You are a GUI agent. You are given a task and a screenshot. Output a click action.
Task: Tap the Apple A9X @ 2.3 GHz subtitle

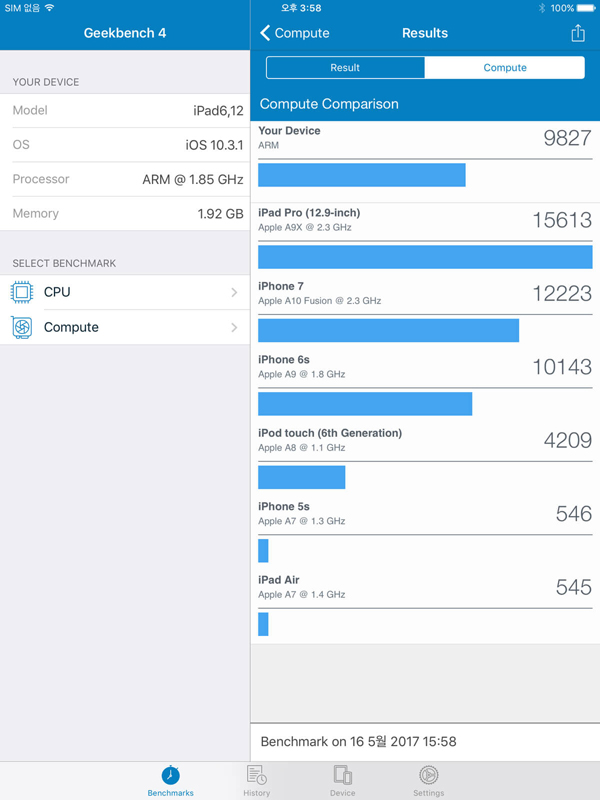pyautogui.click(x=305, y=228)
